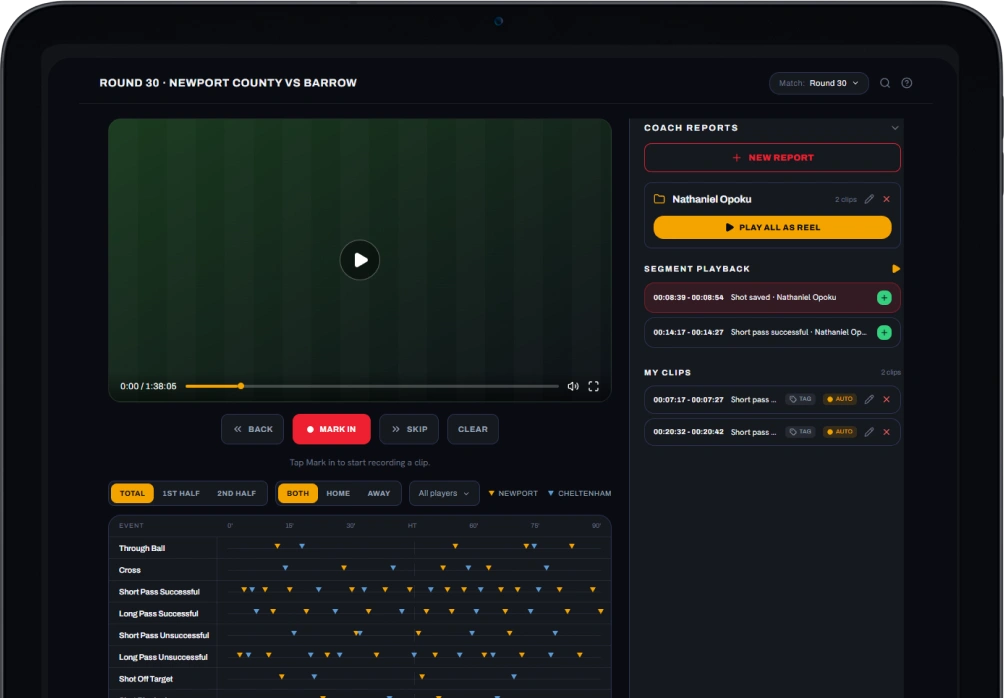Select the Total period tab
This screenshot has width=1004, height=698.
click(x=132, y=493)
